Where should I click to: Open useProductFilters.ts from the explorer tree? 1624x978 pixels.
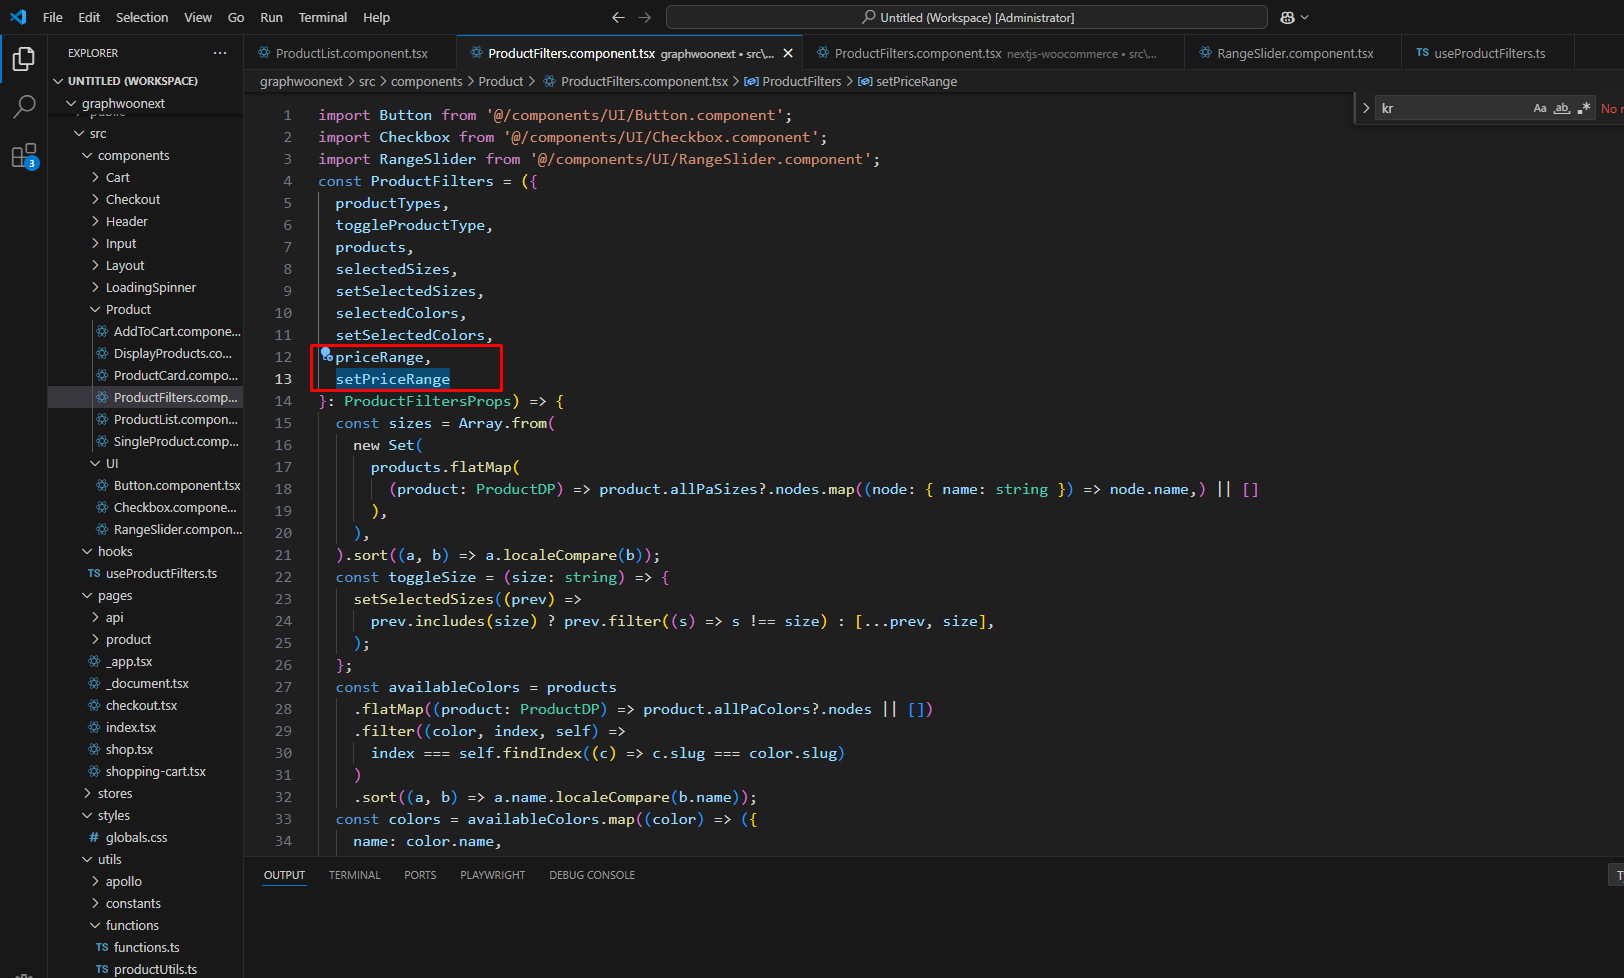click(161, 574)
